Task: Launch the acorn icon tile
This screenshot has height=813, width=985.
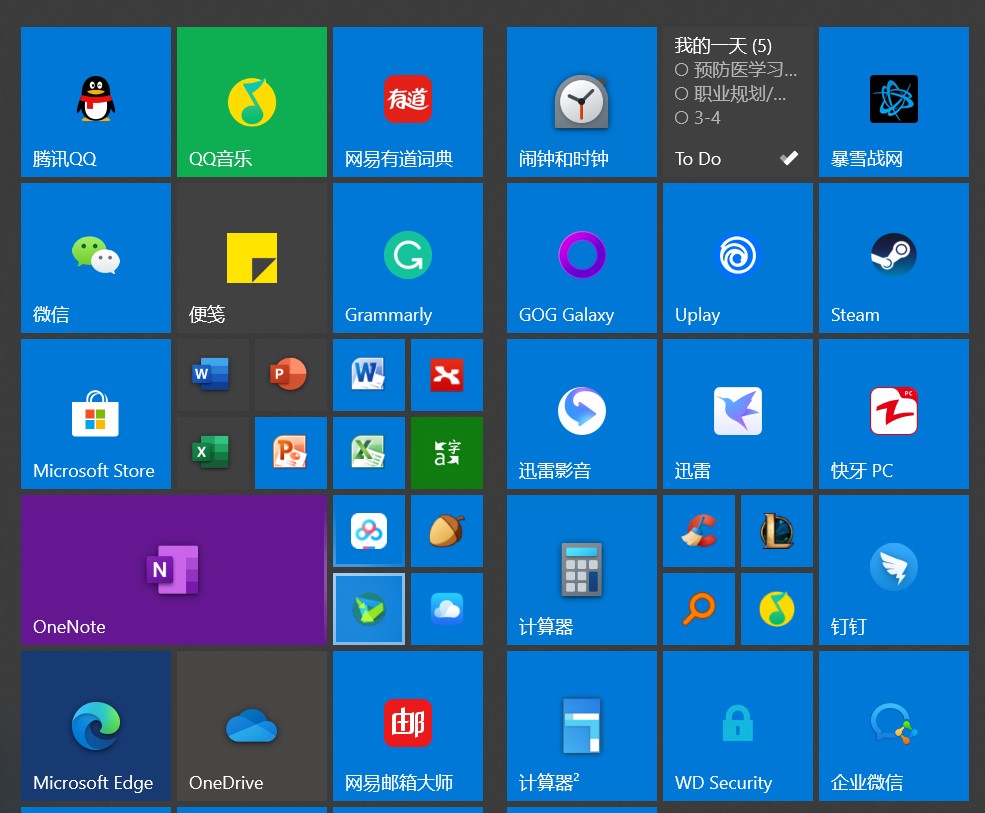Action: point(447,531)
